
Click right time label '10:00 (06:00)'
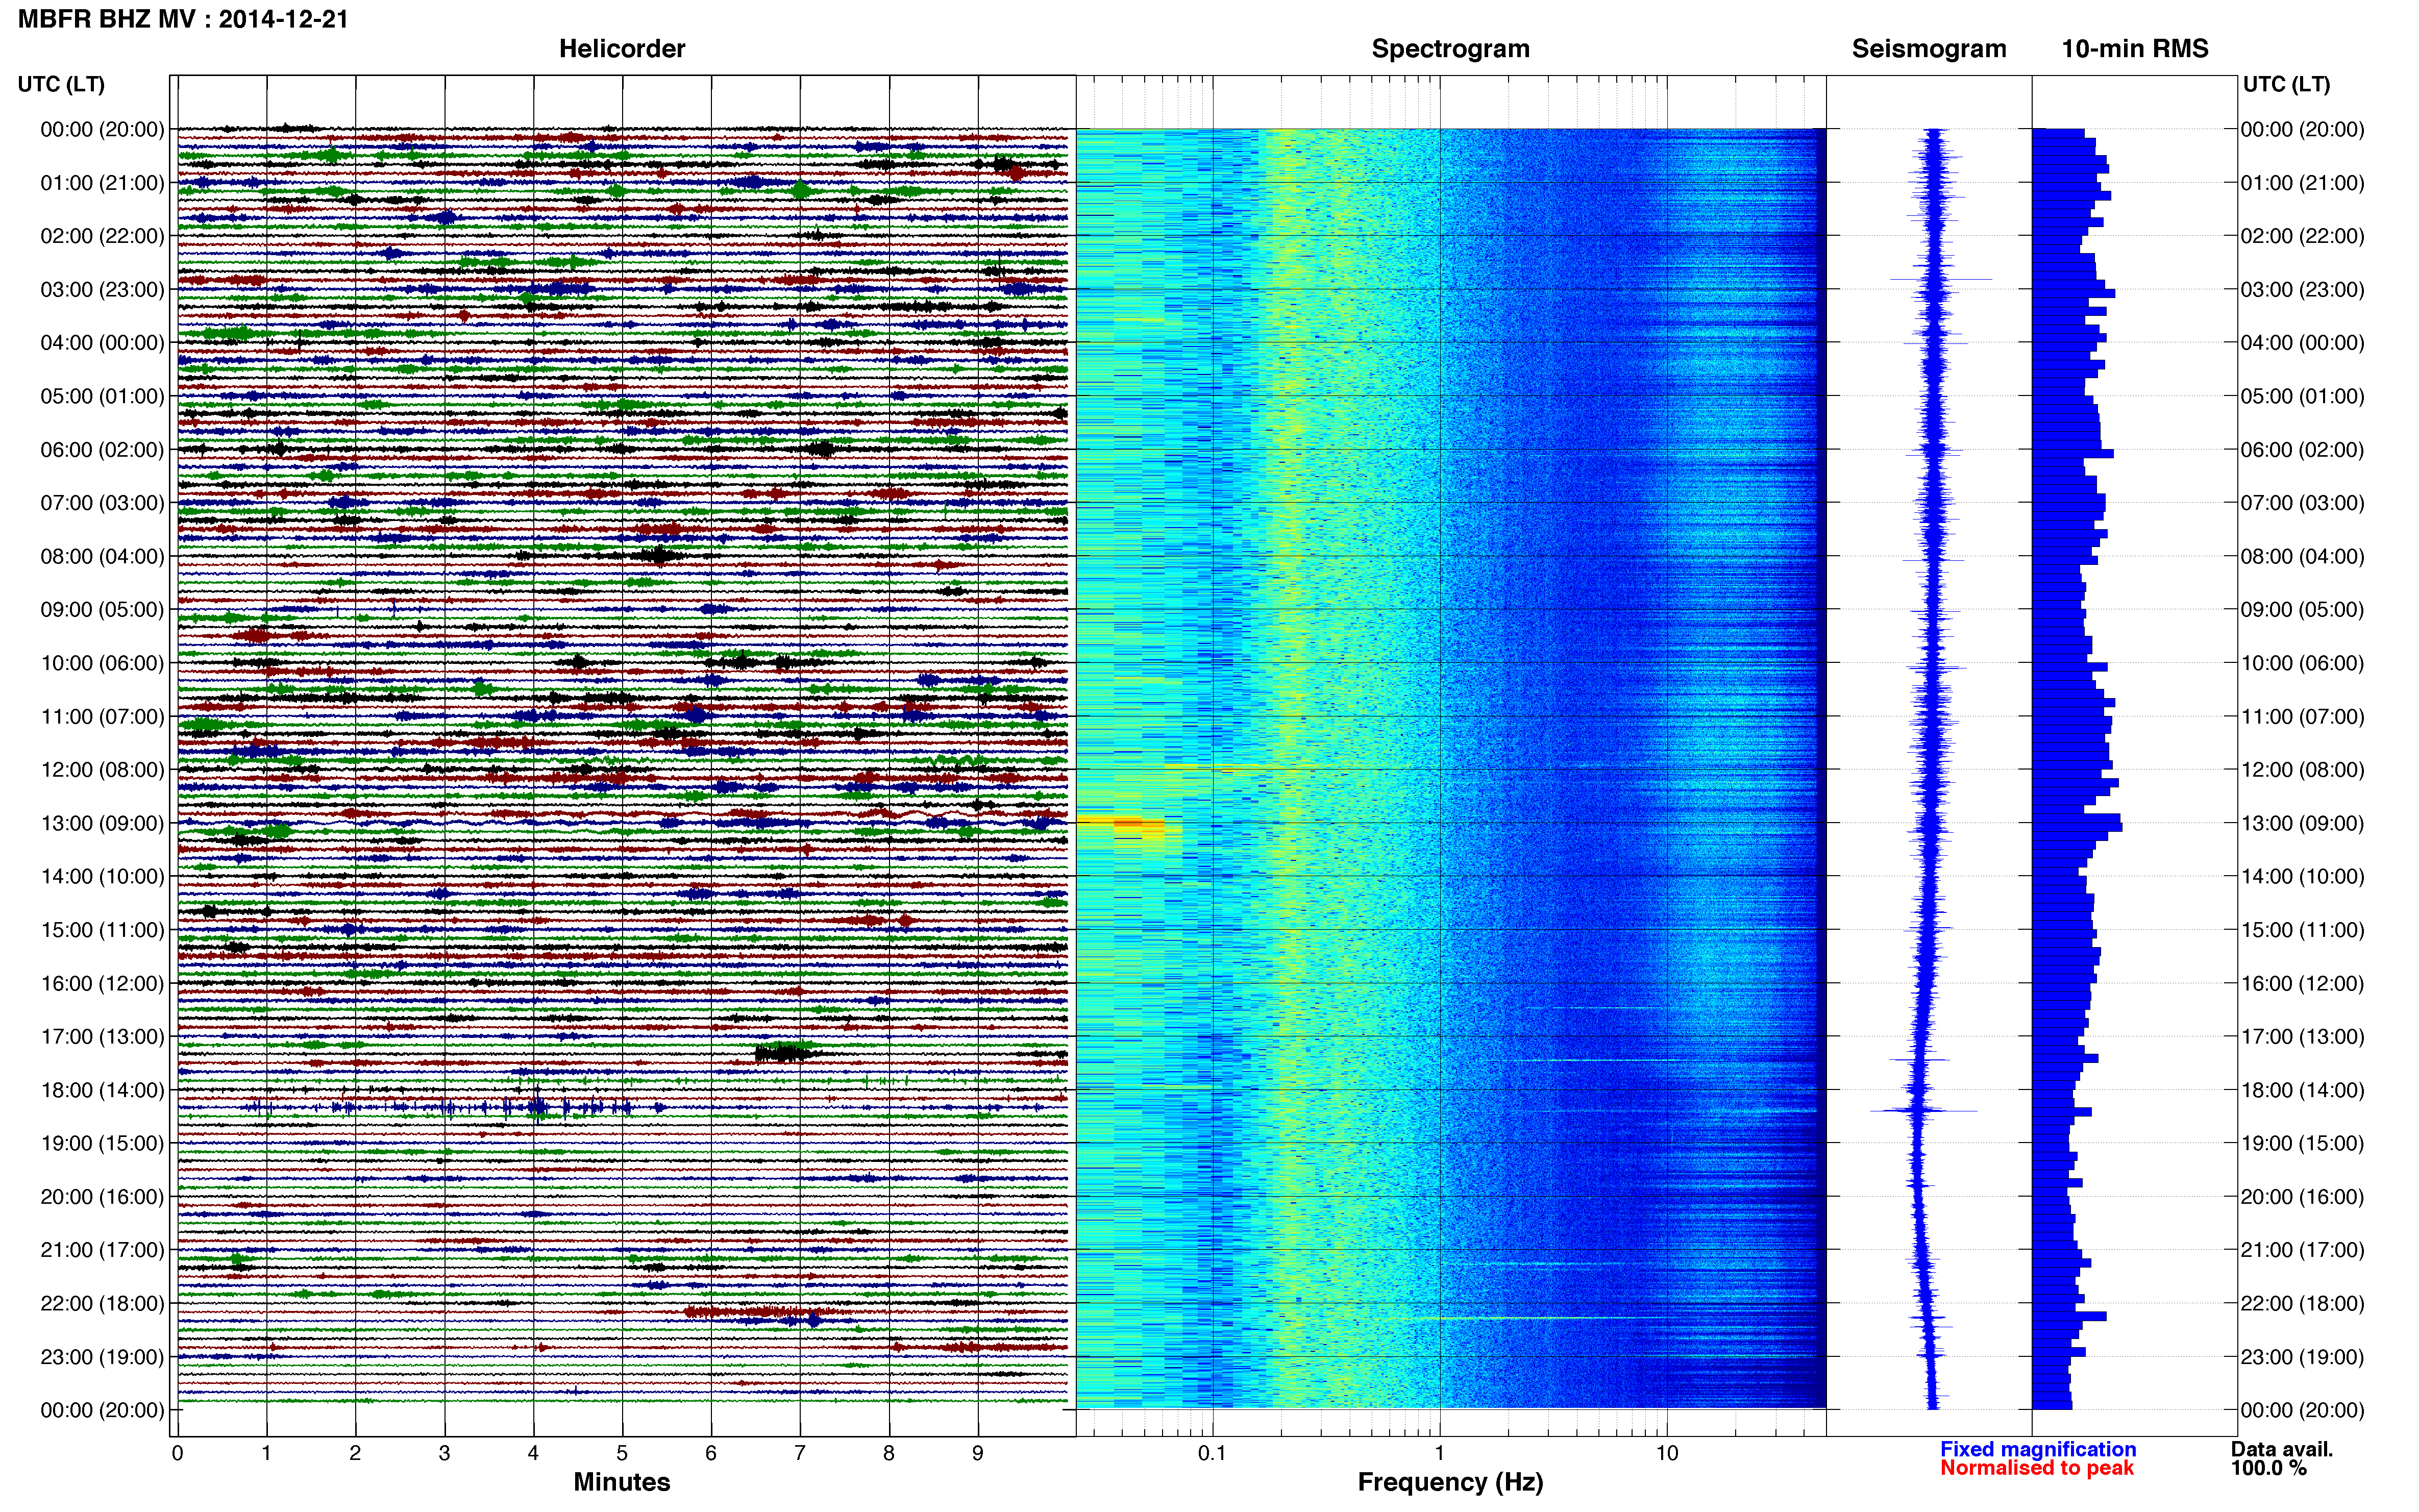[x=2302, y=663]
